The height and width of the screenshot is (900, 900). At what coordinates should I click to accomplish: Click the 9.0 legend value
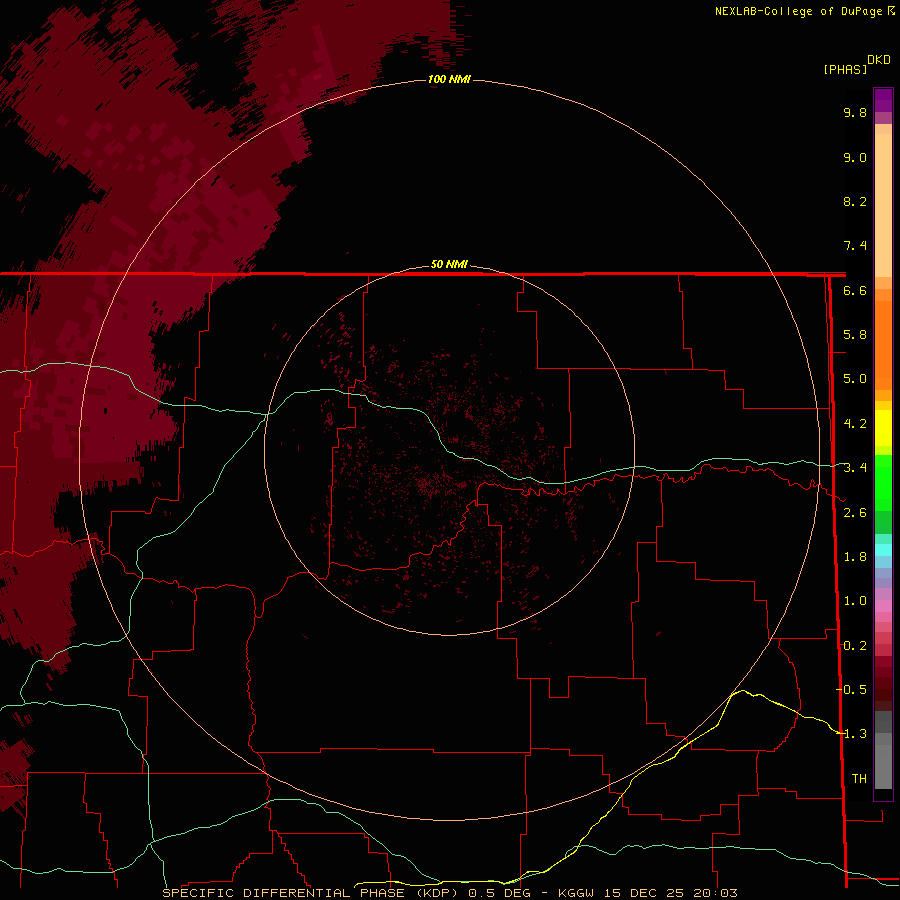[x=855, y=157]
